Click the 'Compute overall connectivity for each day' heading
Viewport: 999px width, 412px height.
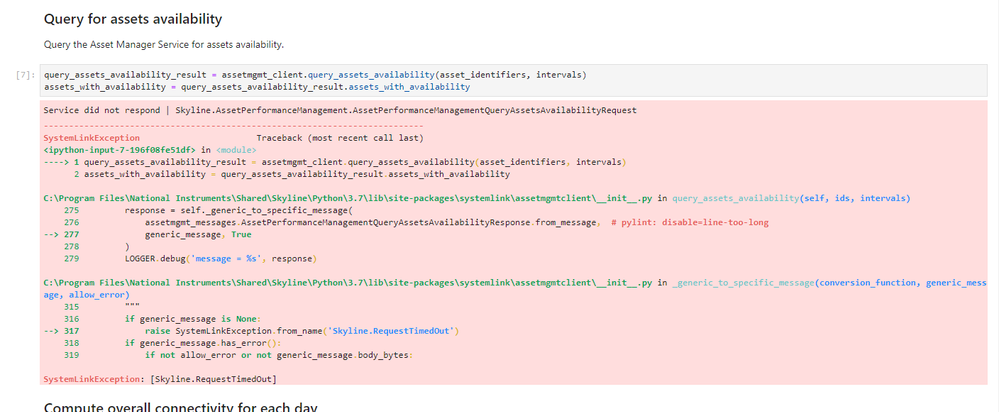180,407
